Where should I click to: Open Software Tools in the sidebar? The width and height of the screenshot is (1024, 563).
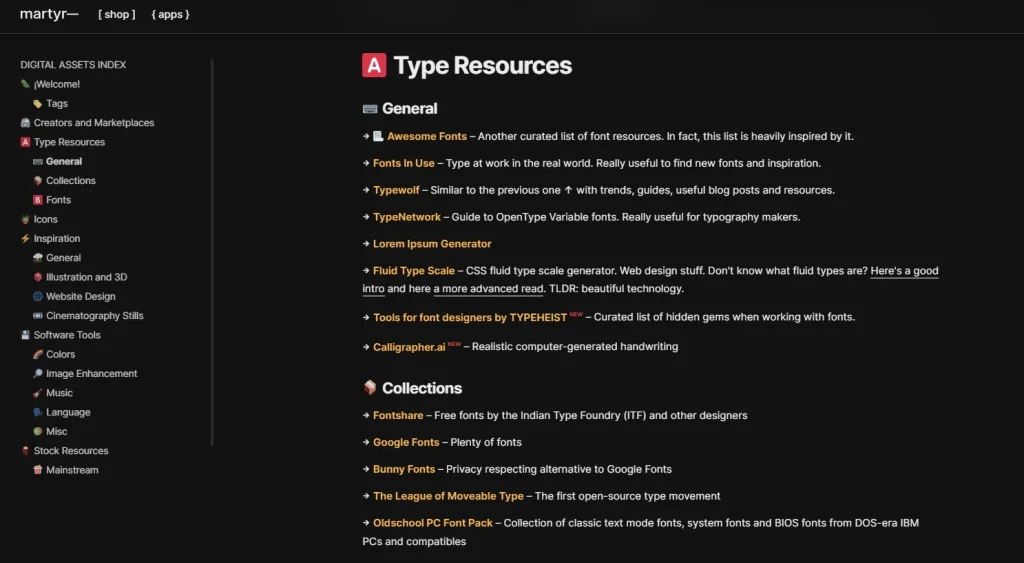pyautogui.click(x=67, y=335)
